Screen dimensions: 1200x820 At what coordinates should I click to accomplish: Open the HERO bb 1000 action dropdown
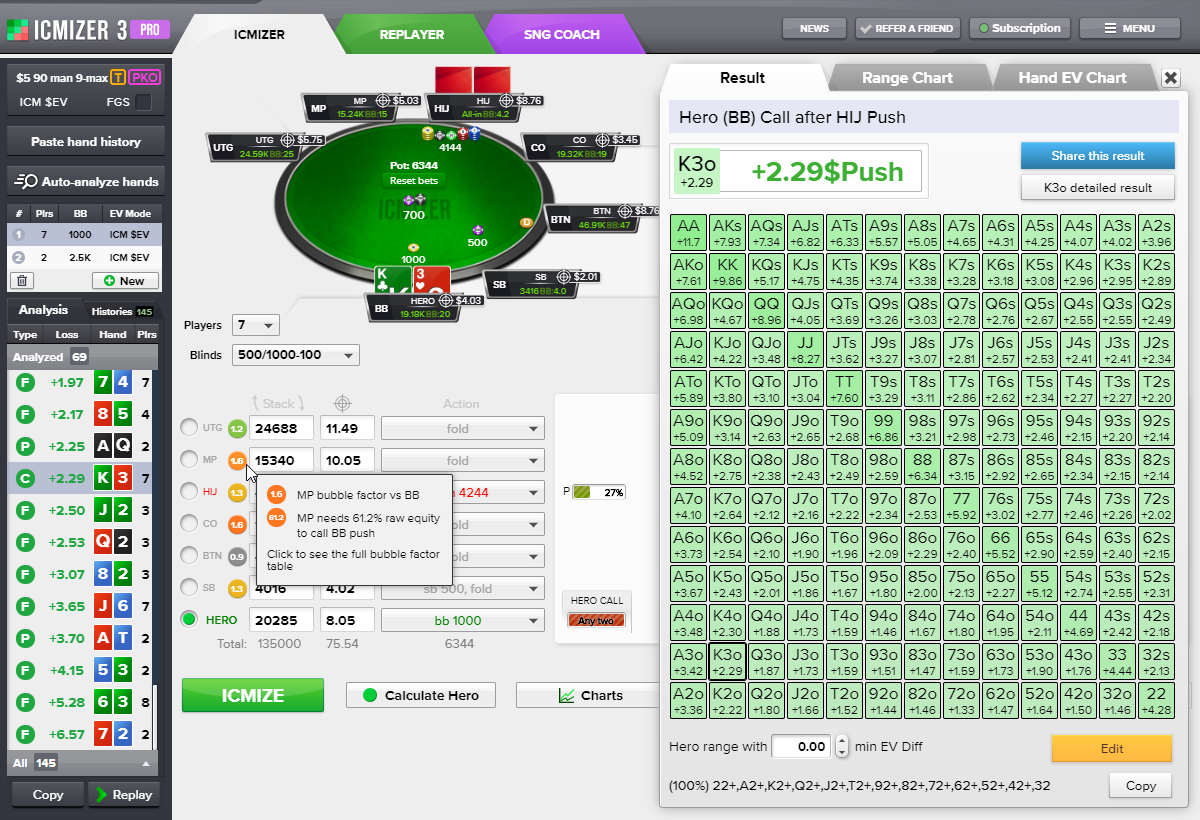coord(463,621)
